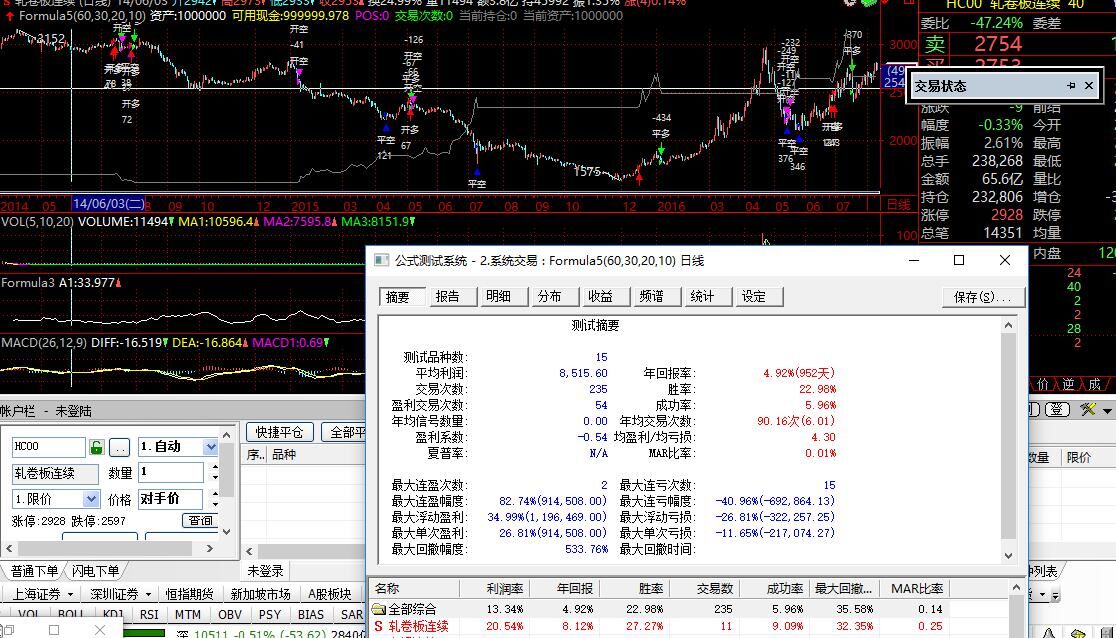Click the 登 button icon on right
This screenshot has height=638, width=1116.
(1056, 410)
